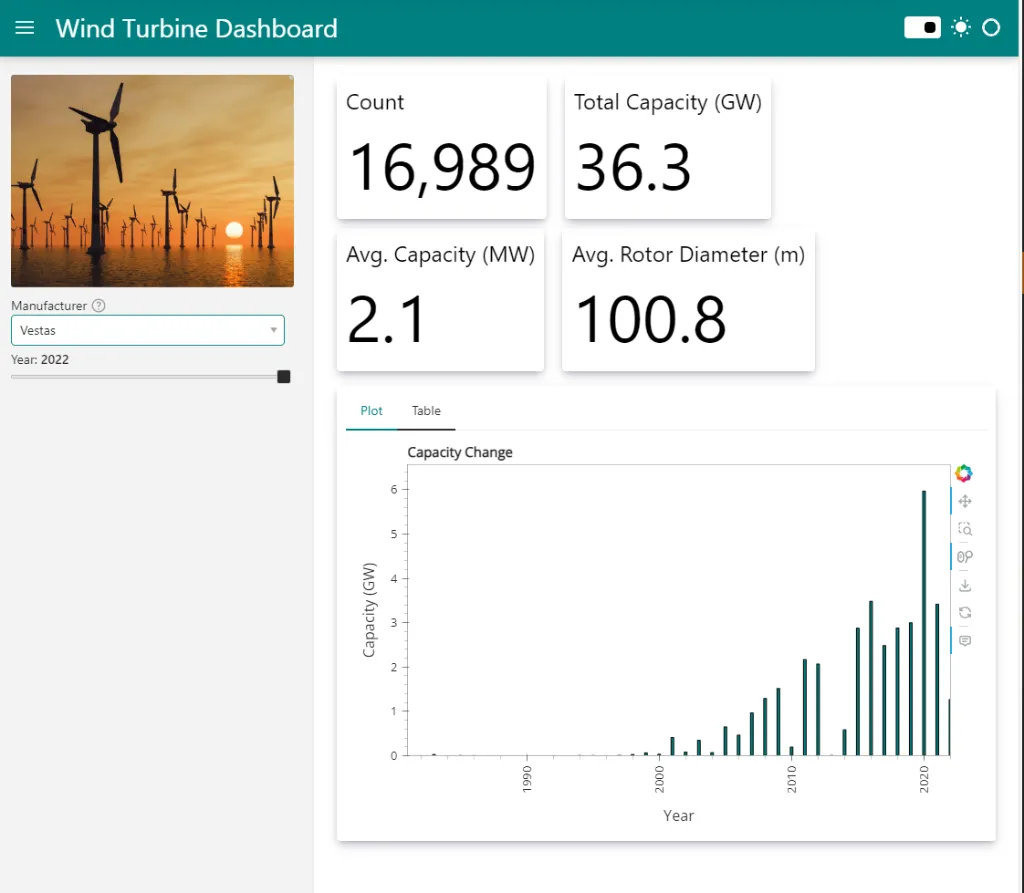Select the Pan tool on the chart
The width and height of the screenshot is (1024, 893).
tap(964, 501)
